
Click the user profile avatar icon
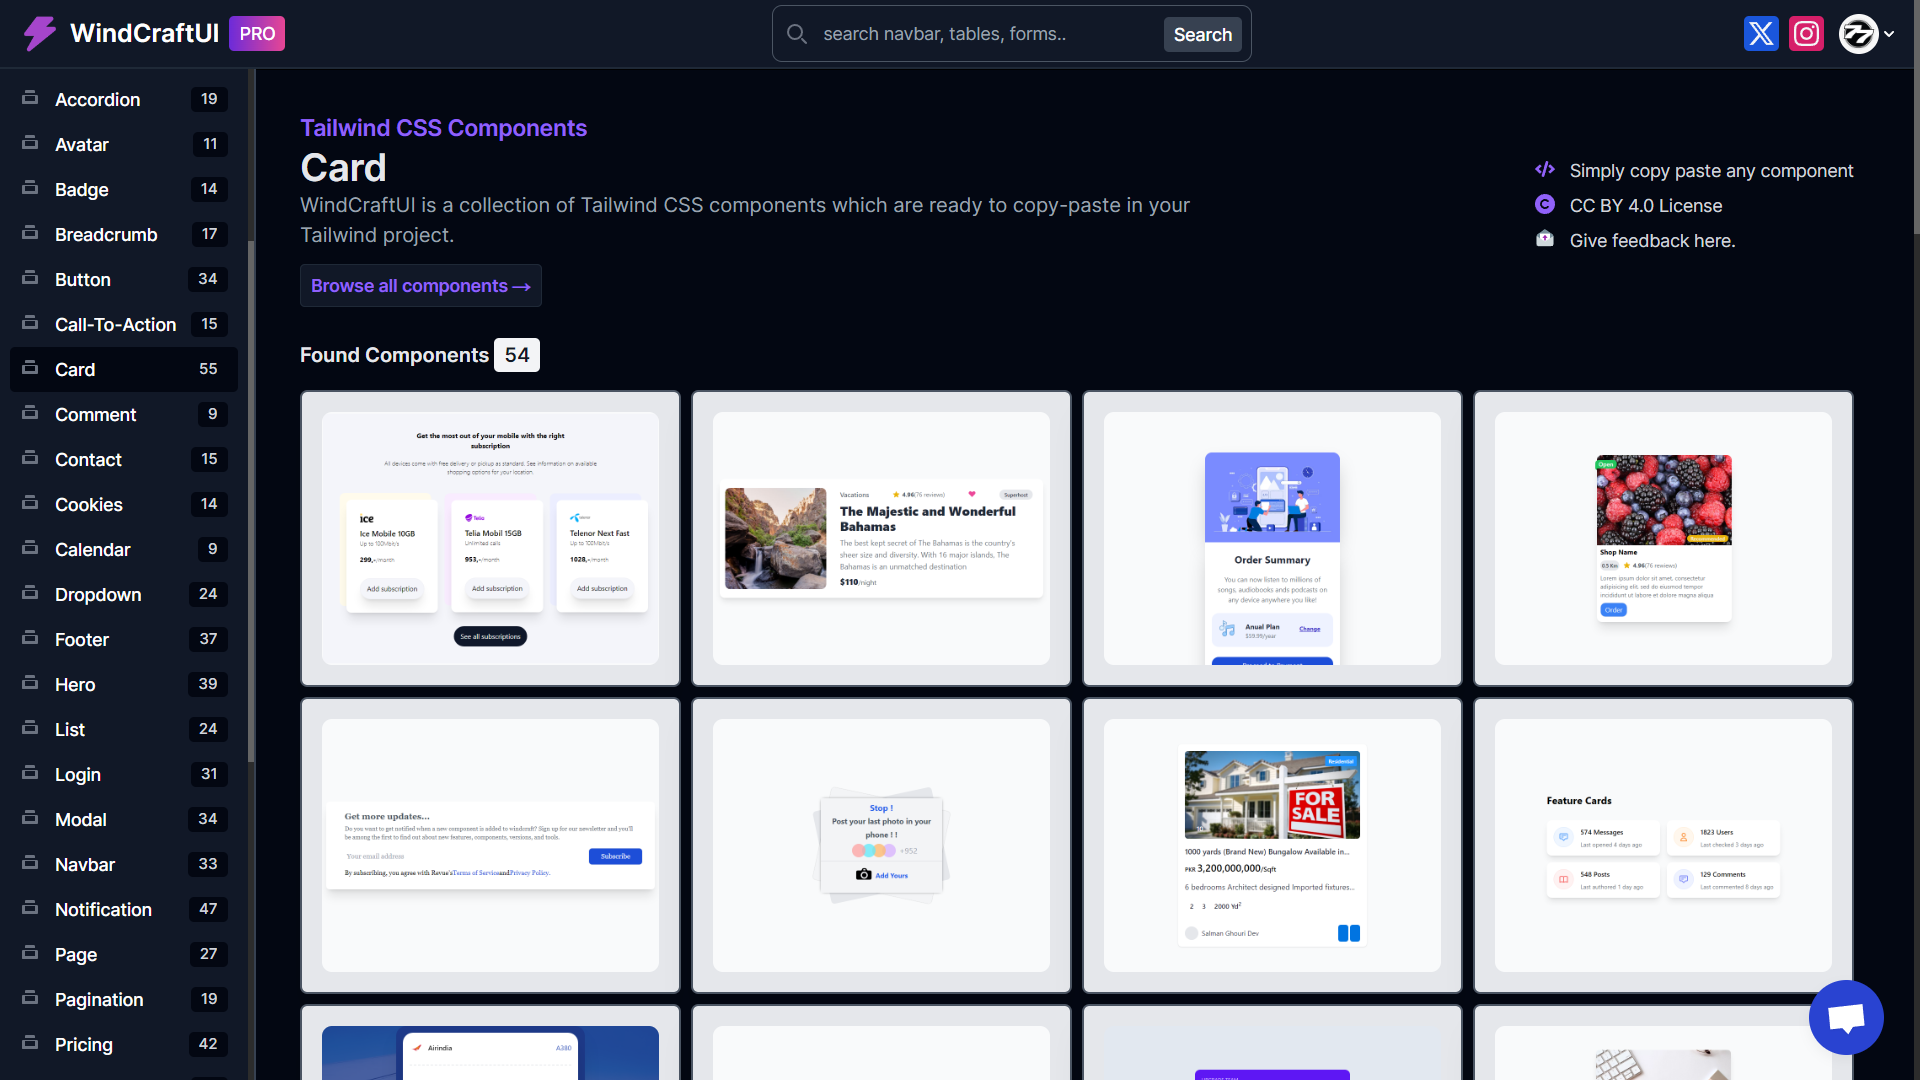click(x=1858, y=34)
